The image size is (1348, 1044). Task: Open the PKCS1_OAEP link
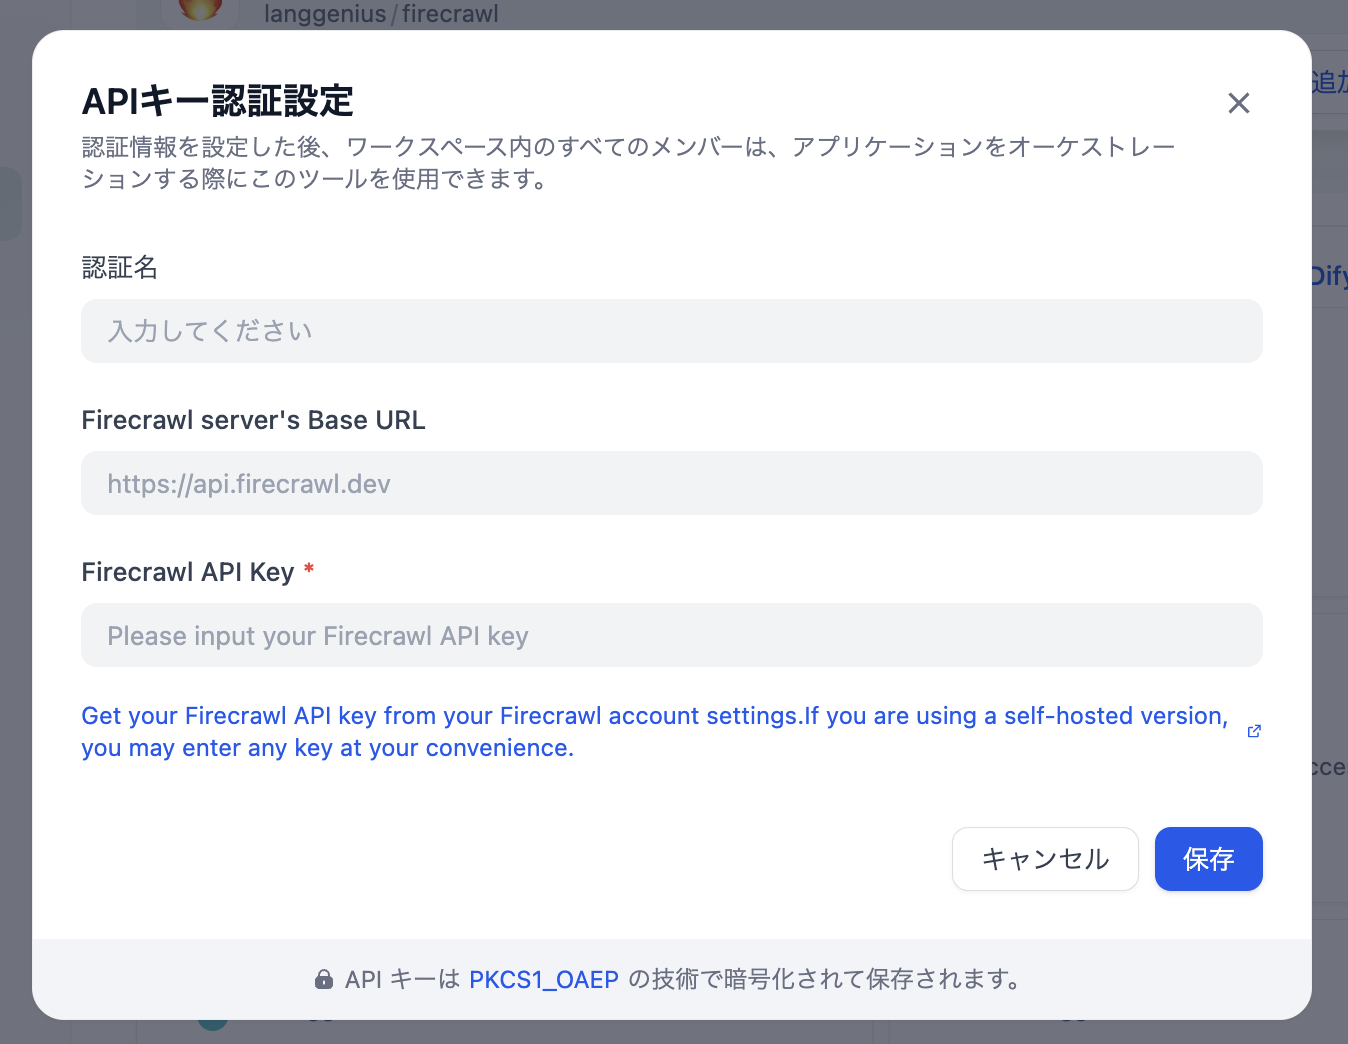(x=543, y=979)
